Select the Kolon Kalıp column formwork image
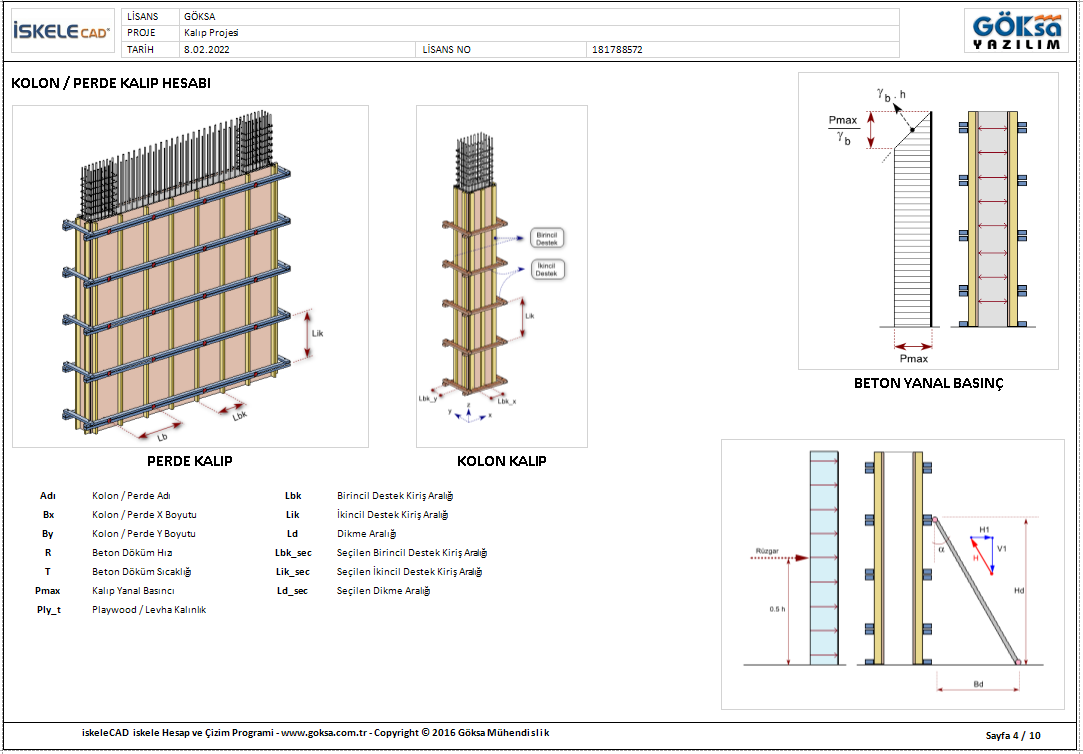Image resolution: width=1083 pixels, height=754 pixels. (501, 276)
